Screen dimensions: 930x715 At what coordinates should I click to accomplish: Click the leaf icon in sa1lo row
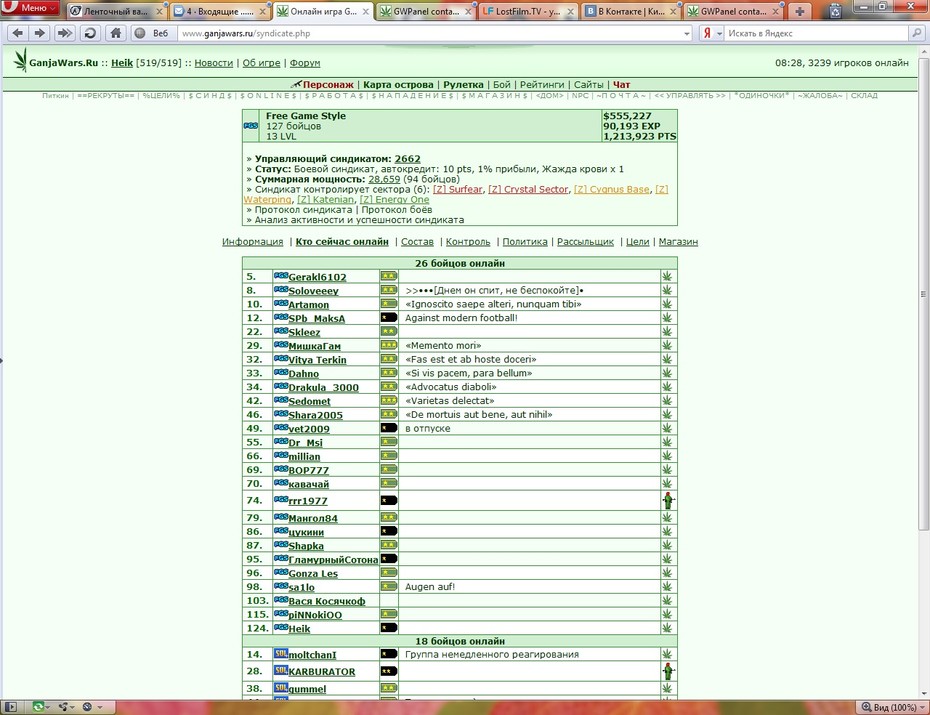pyautogui.click(x=667, y=586)
